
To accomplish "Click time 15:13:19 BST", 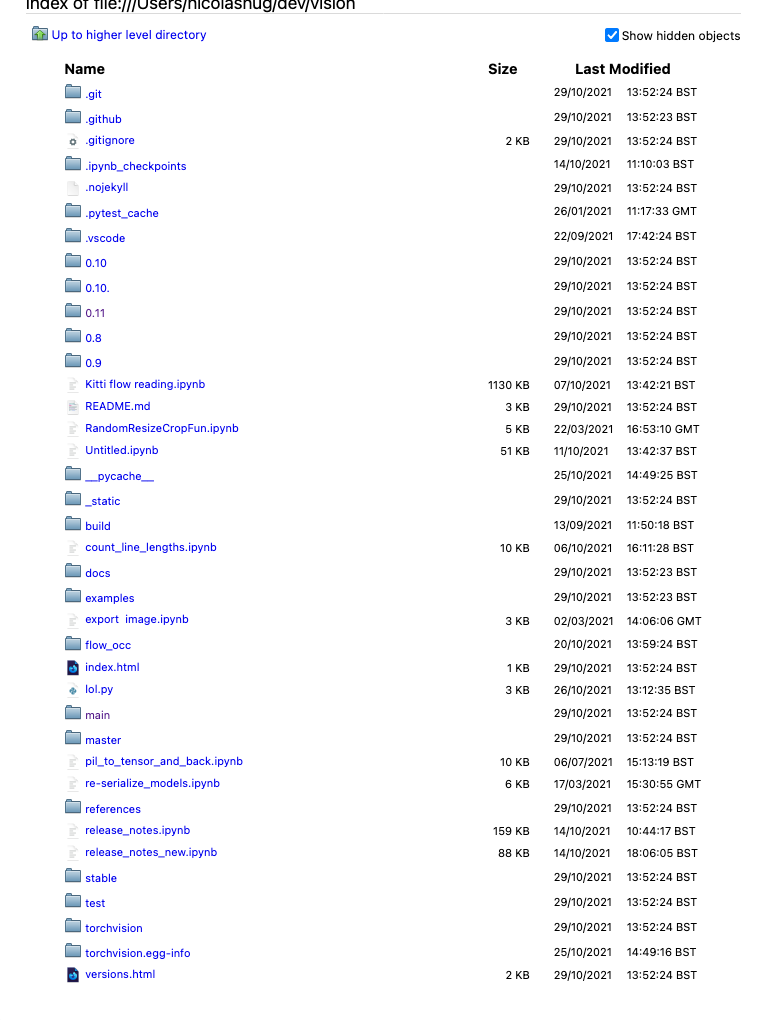I will pyautogui.click(x=660, y=762).
